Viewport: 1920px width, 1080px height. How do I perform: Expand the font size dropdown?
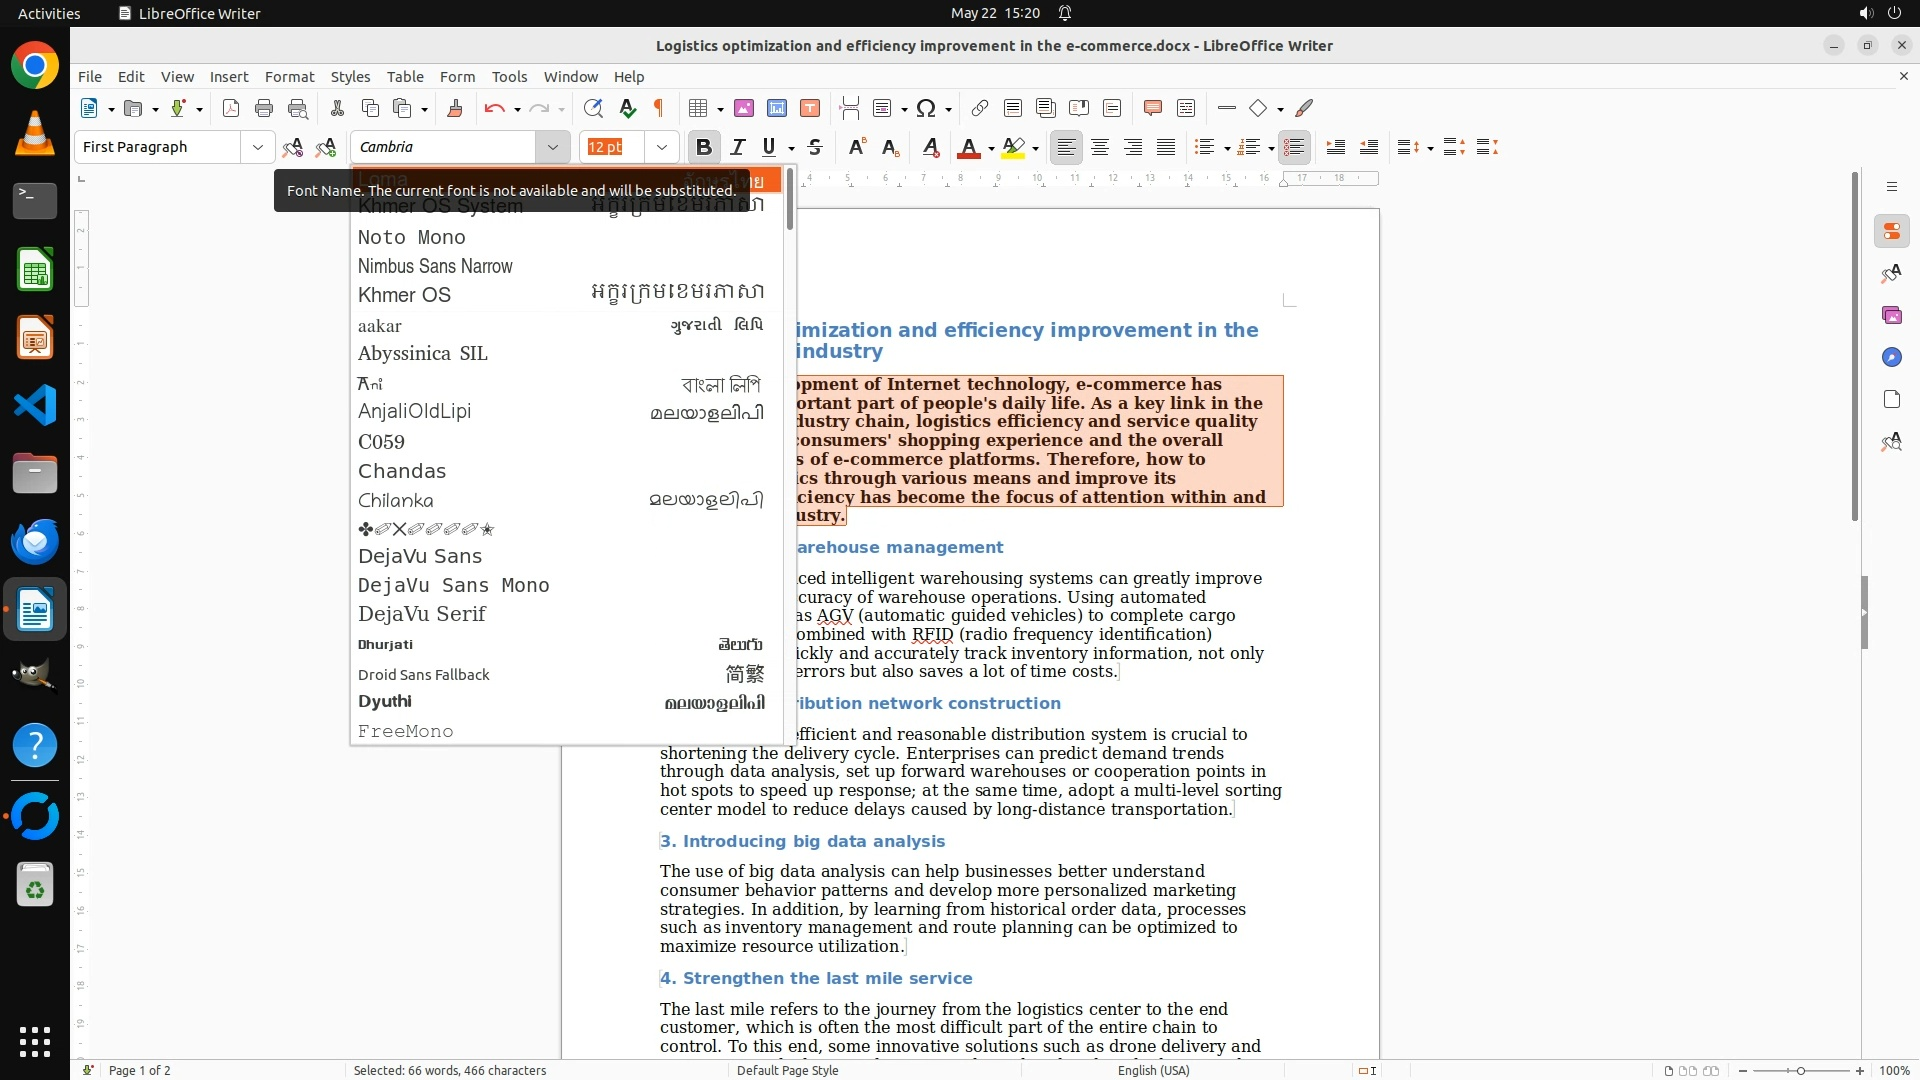click(x=661, y=147)
